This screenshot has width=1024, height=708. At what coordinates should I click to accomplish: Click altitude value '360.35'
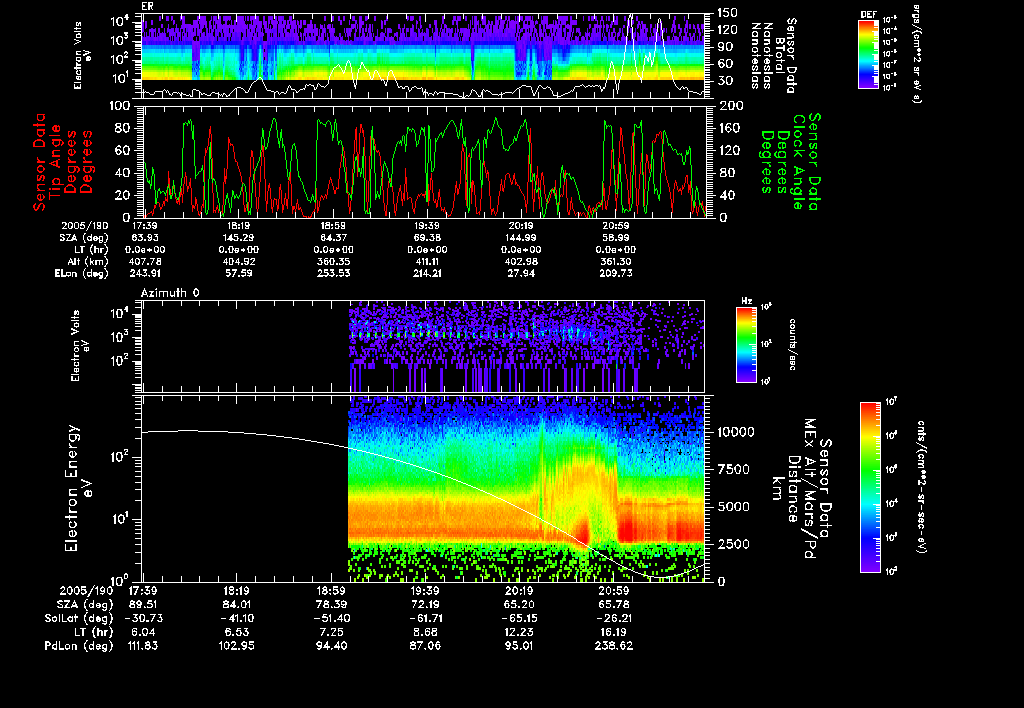[x=332, y=261]
